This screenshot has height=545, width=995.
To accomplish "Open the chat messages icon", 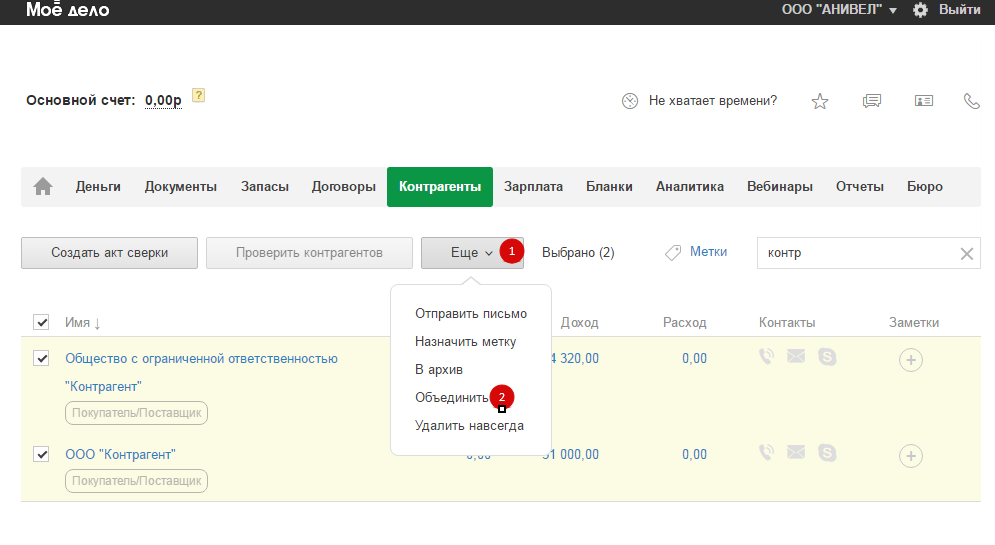I will (872, 101).
